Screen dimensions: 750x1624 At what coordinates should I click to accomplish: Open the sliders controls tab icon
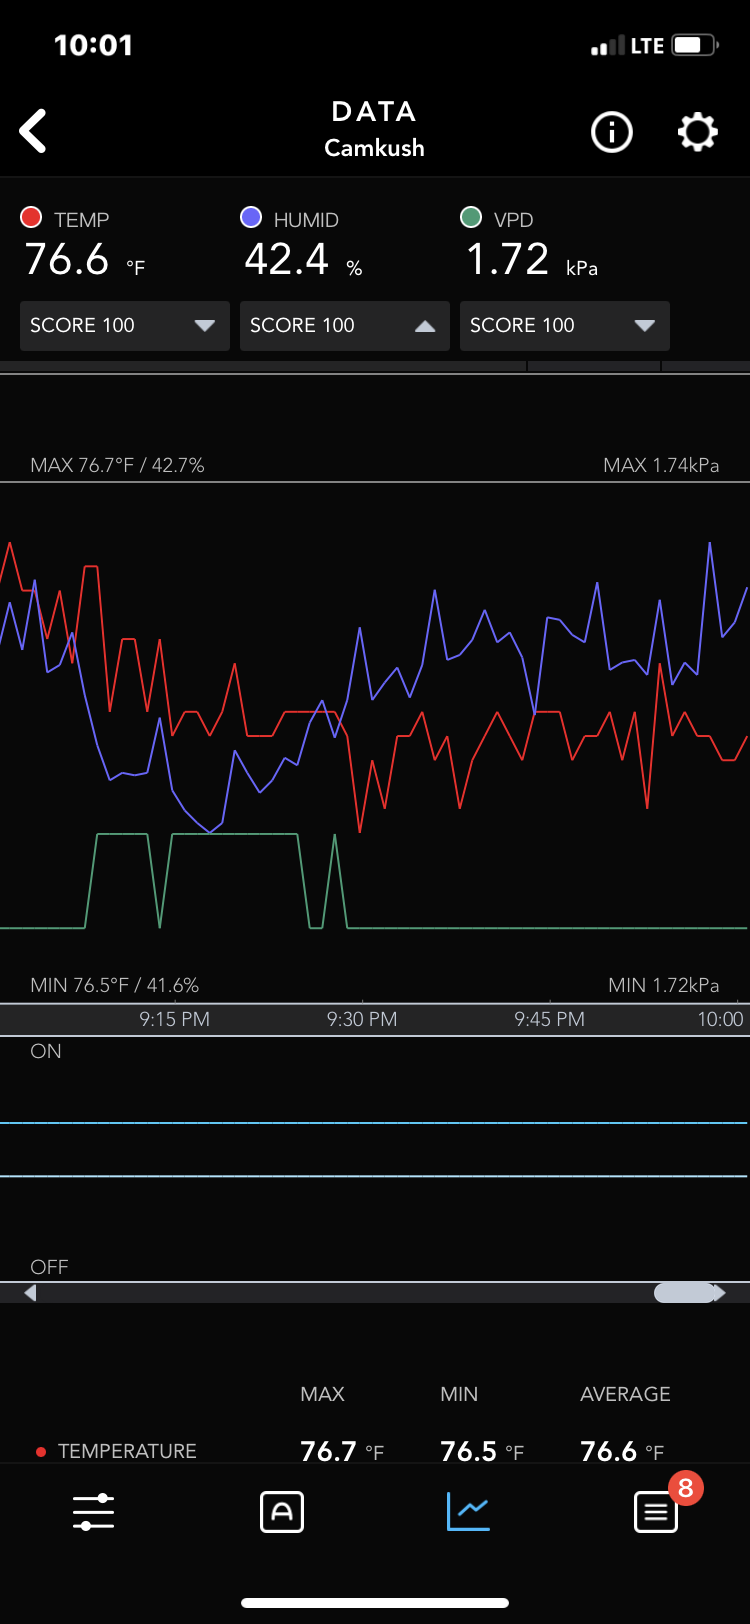coord(93,1511)
